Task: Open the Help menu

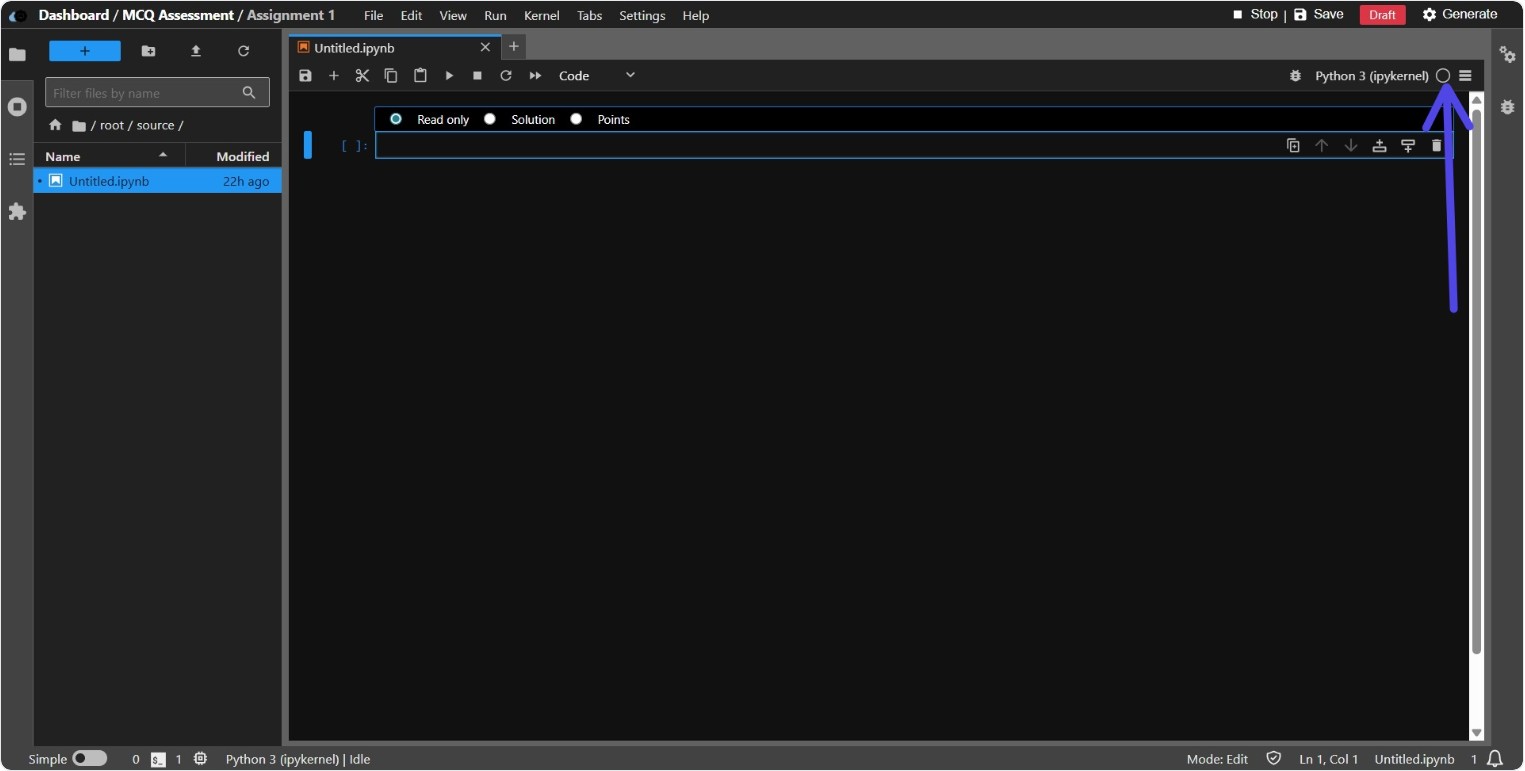Action: (x=696, y=15)
